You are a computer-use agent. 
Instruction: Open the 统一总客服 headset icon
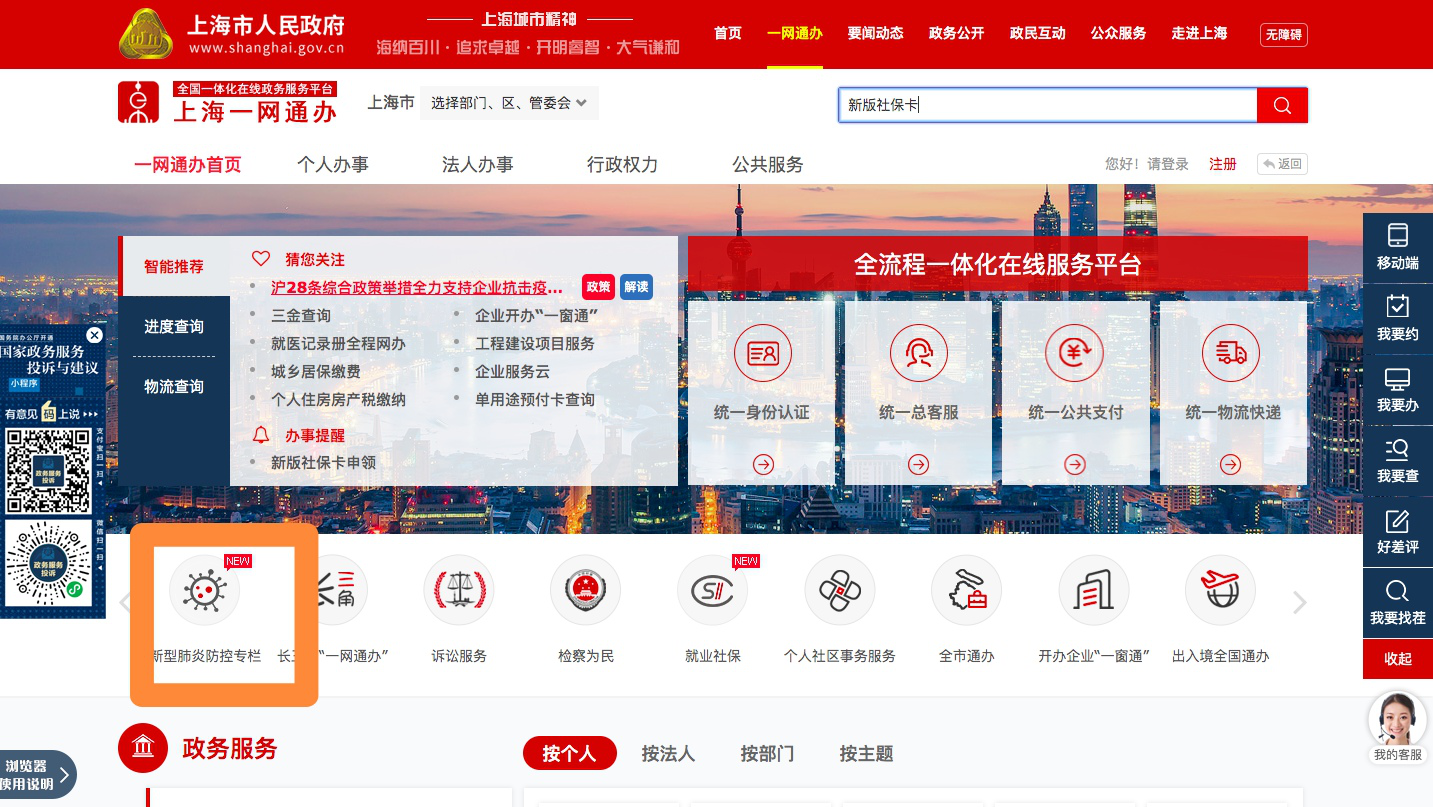coord(919,353)
